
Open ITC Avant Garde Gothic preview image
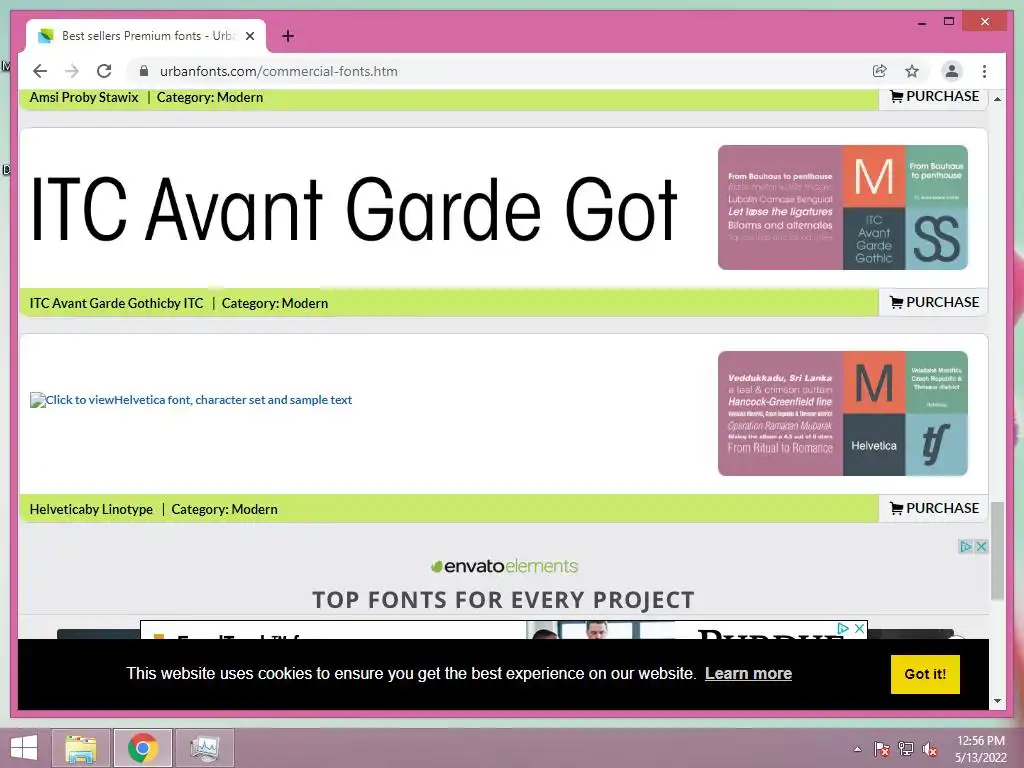pos(353,209)
